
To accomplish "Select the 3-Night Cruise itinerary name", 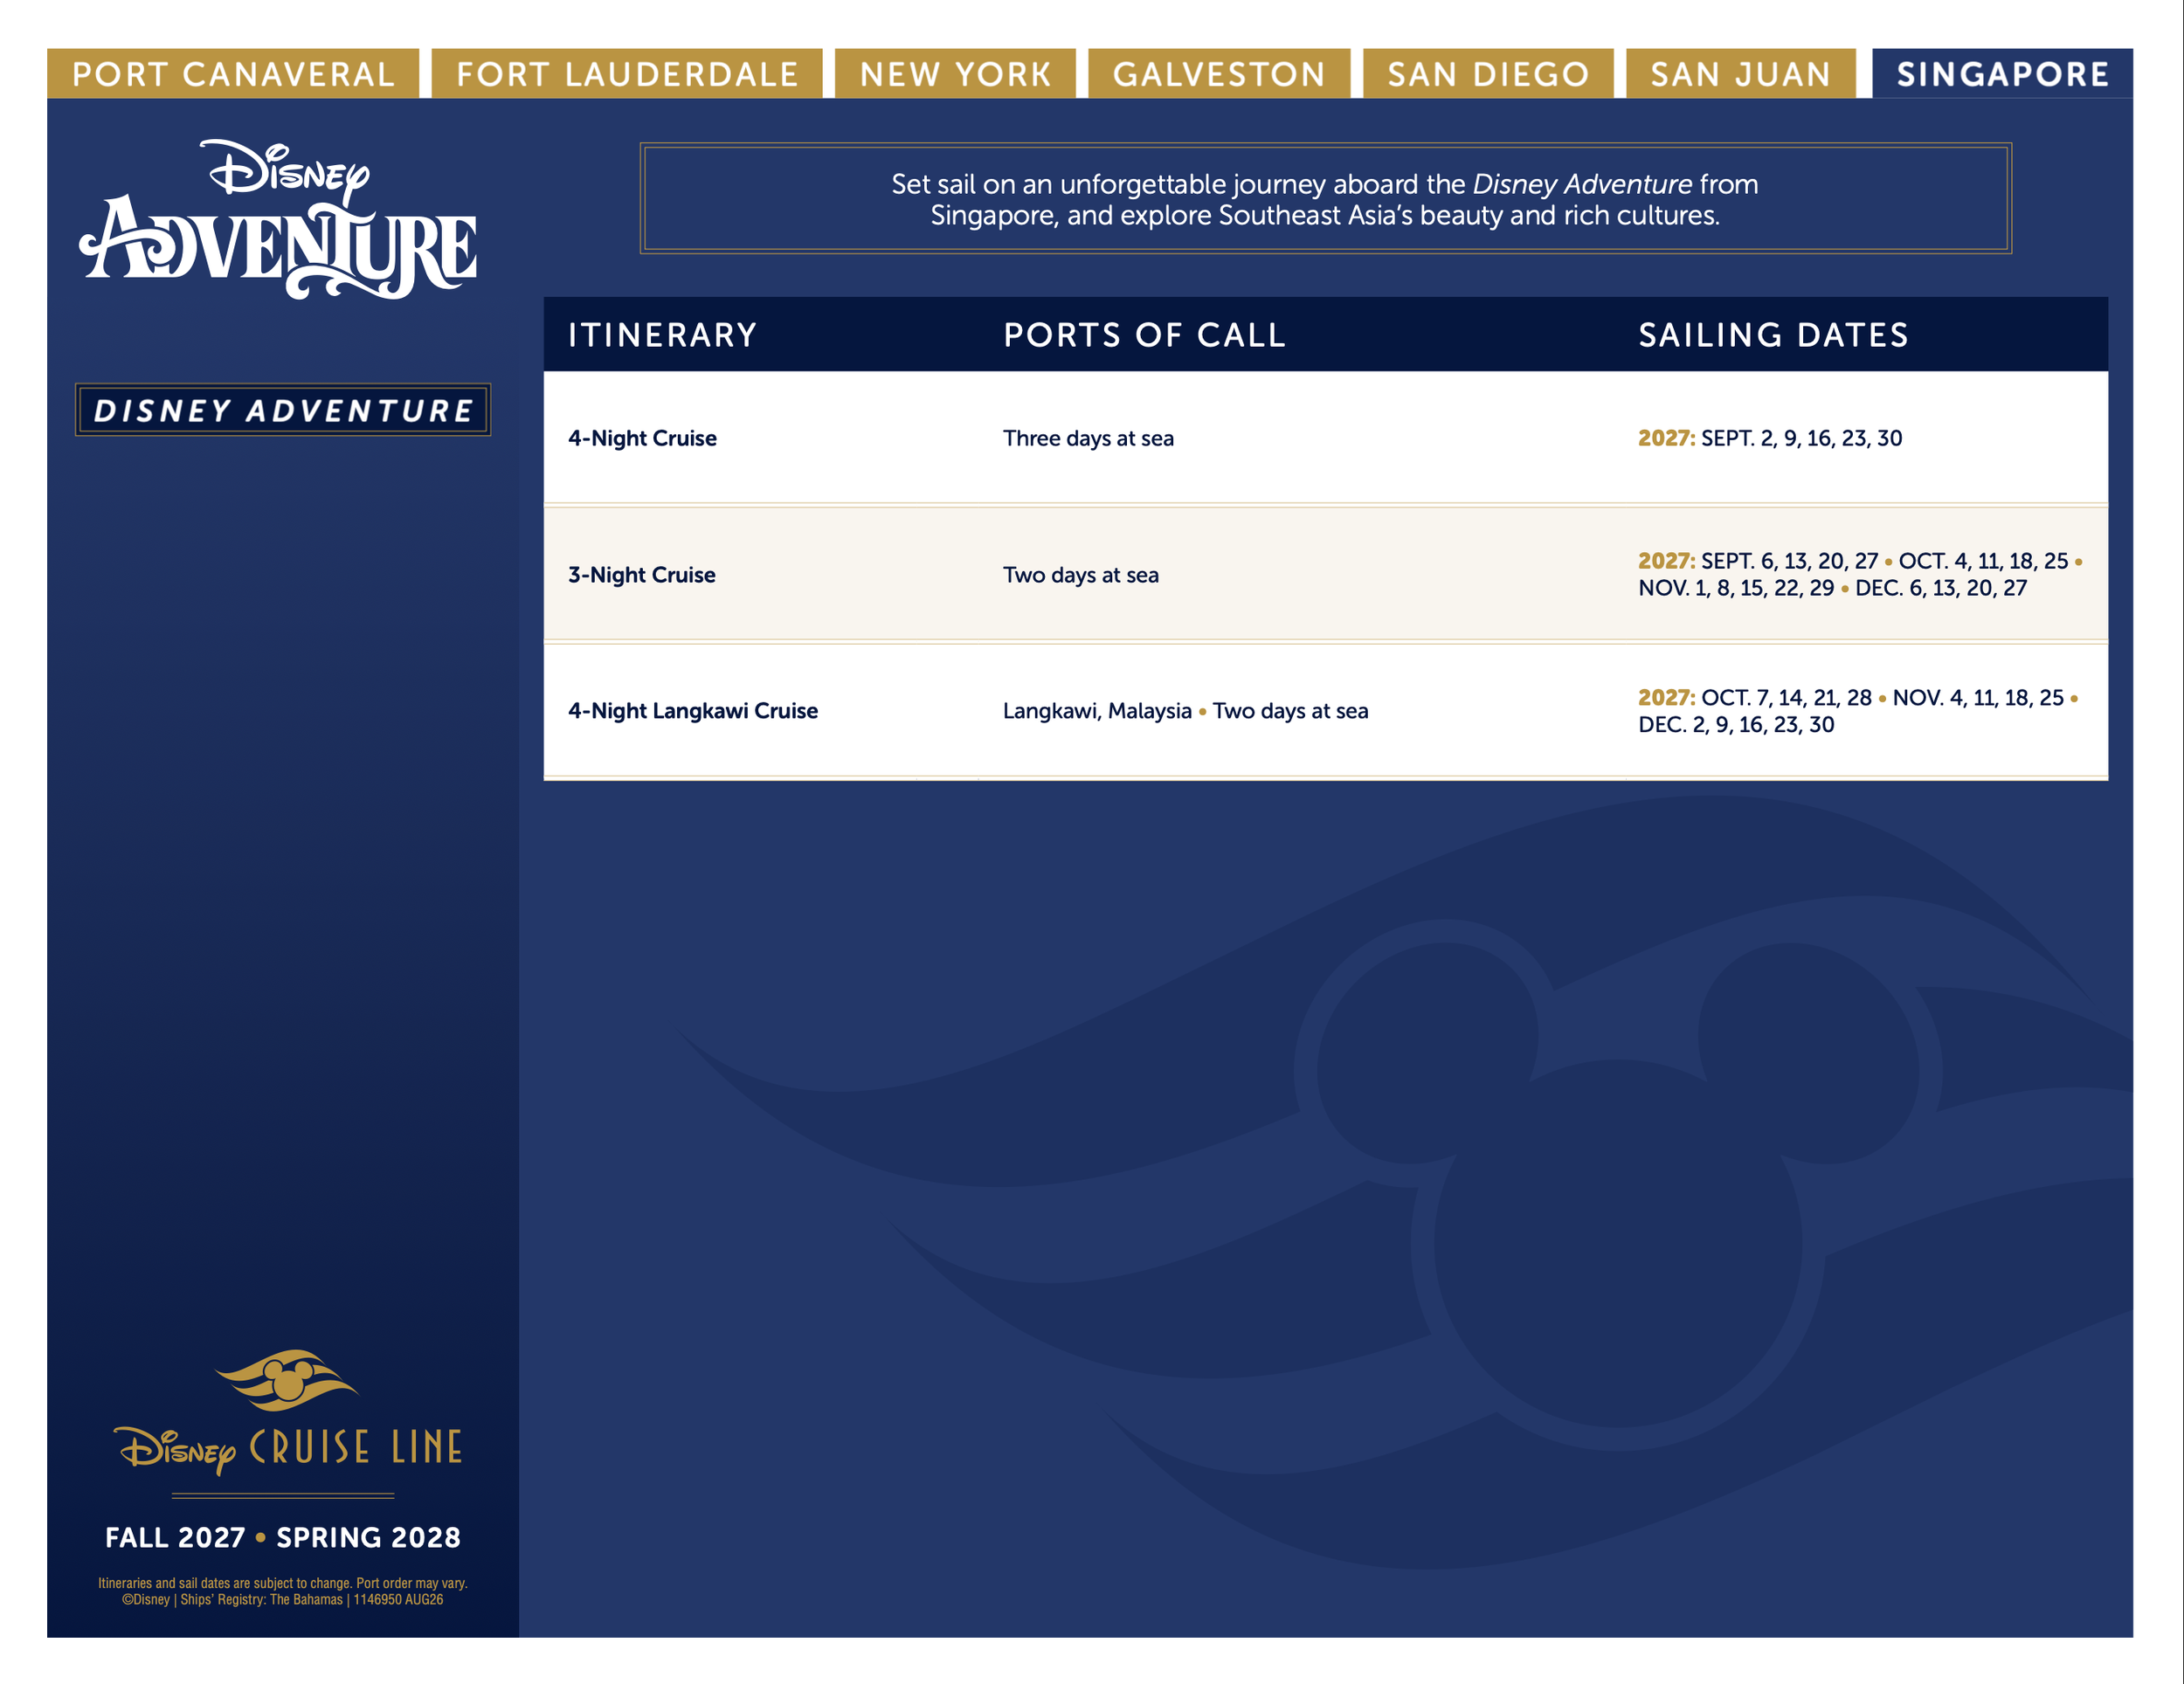I will 641,575.
